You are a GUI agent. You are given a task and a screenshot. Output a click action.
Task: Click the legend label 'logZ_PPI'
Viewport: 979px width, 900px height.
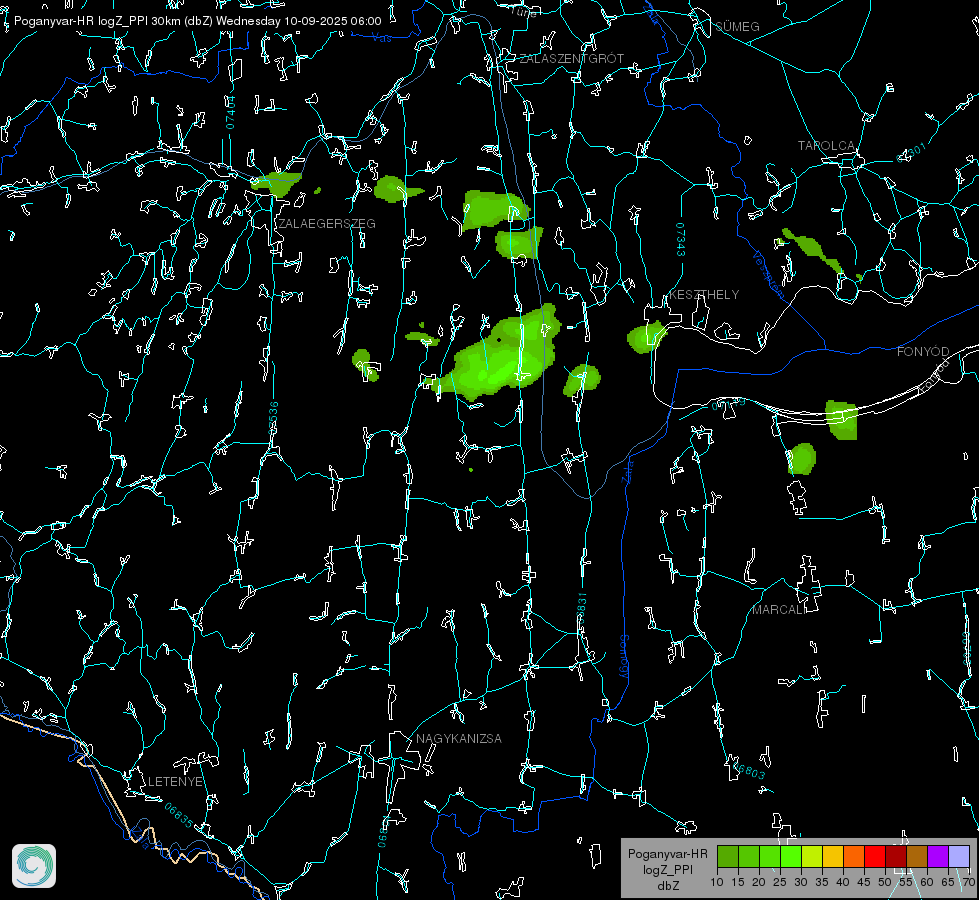tap(667, 869)
